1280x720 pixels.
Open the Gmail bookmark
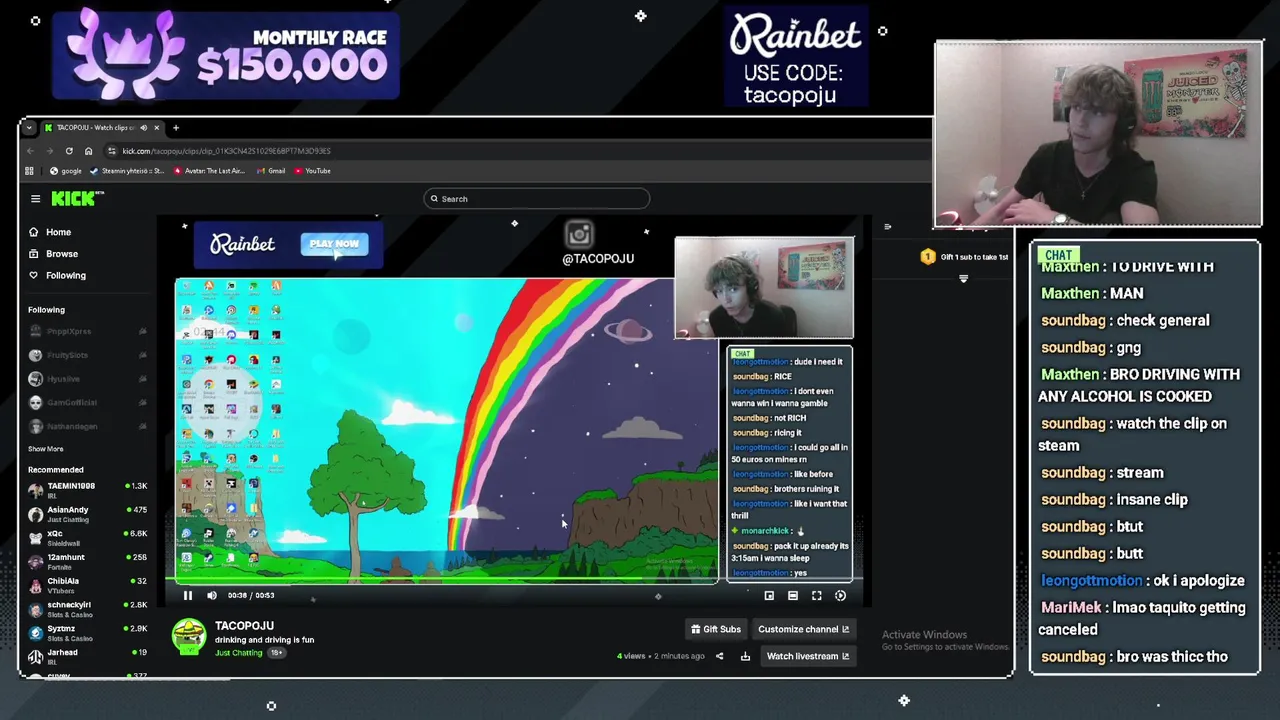coord(271,171)
